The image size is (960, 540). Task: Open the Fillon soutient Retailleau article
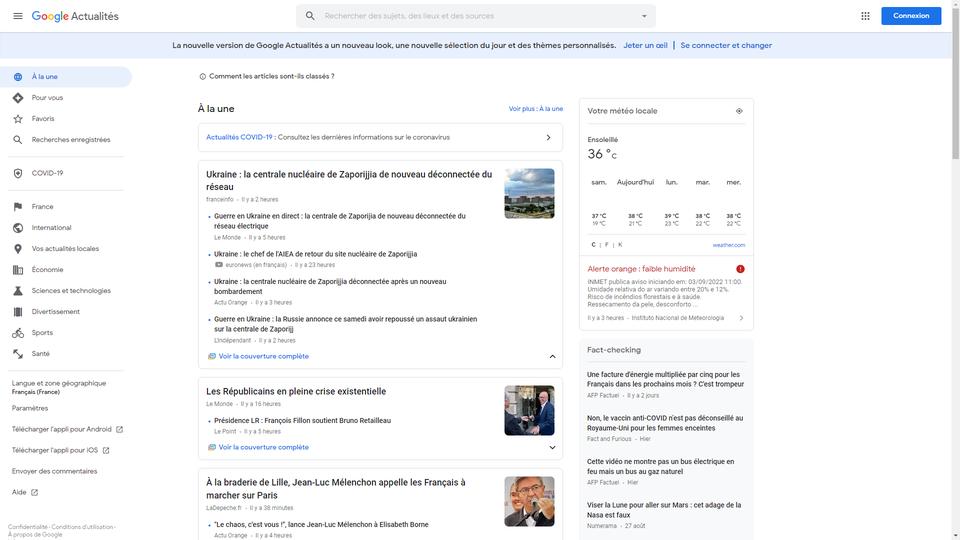click(x=302, y=421)
